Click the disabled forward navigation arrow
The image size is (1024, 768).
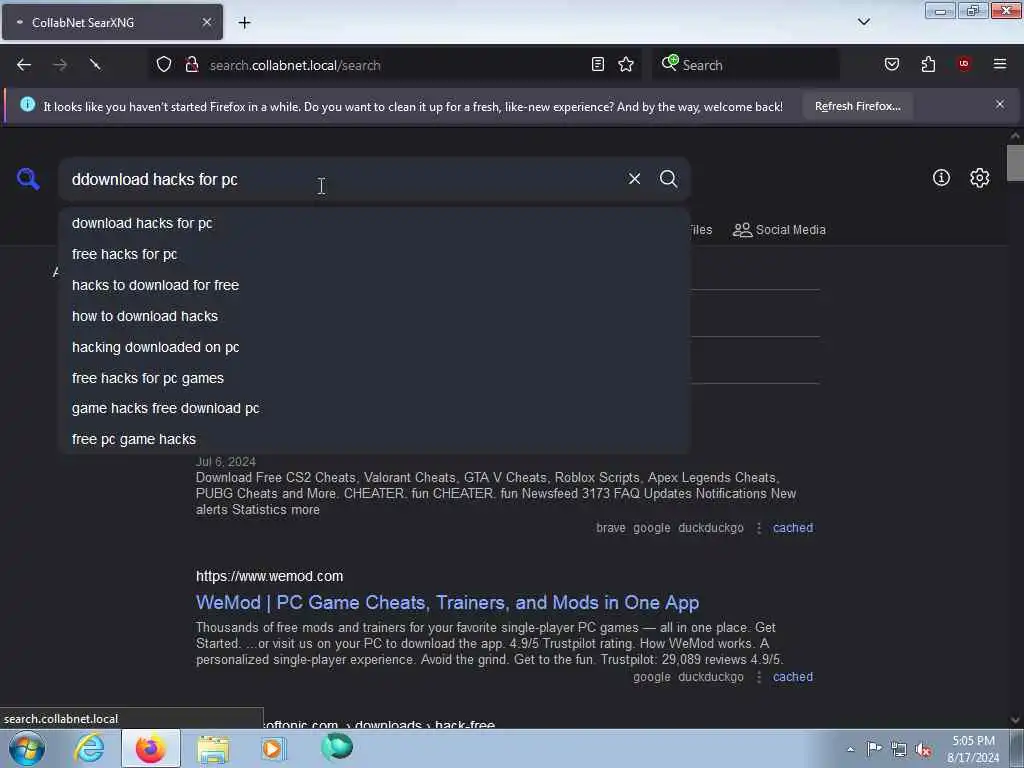(x=60, y=65)
